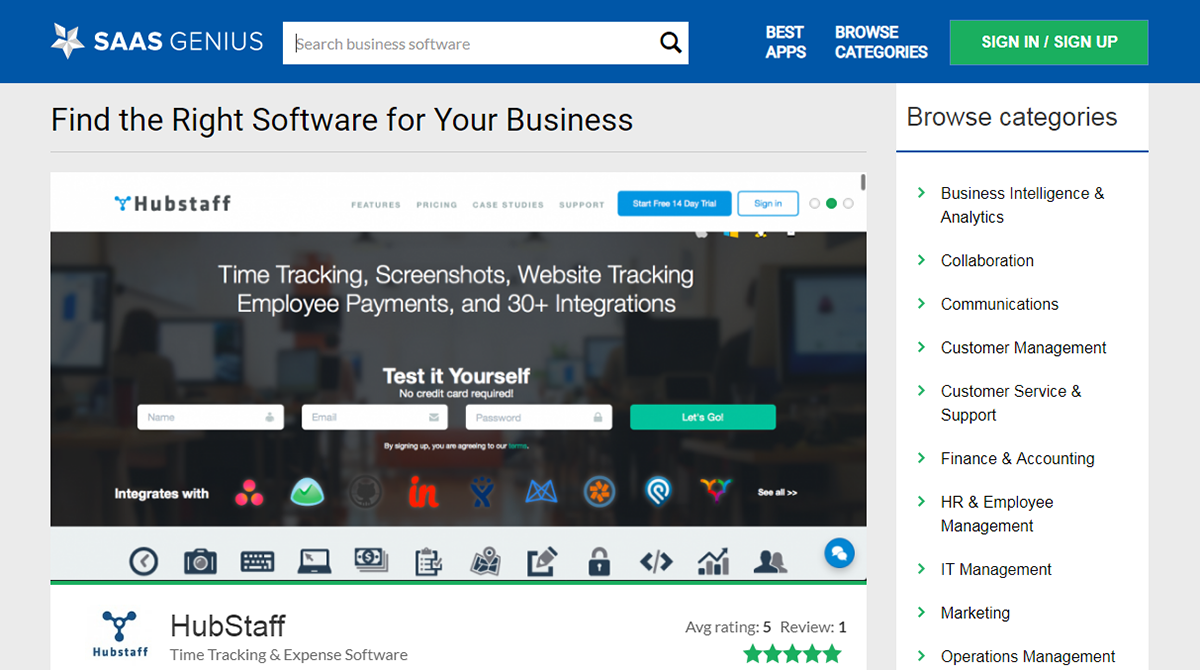The height and width of the screenshot is (670, 1200).
Task: Click the clock time tracking feature icon
Action: [x=143, y=561]
